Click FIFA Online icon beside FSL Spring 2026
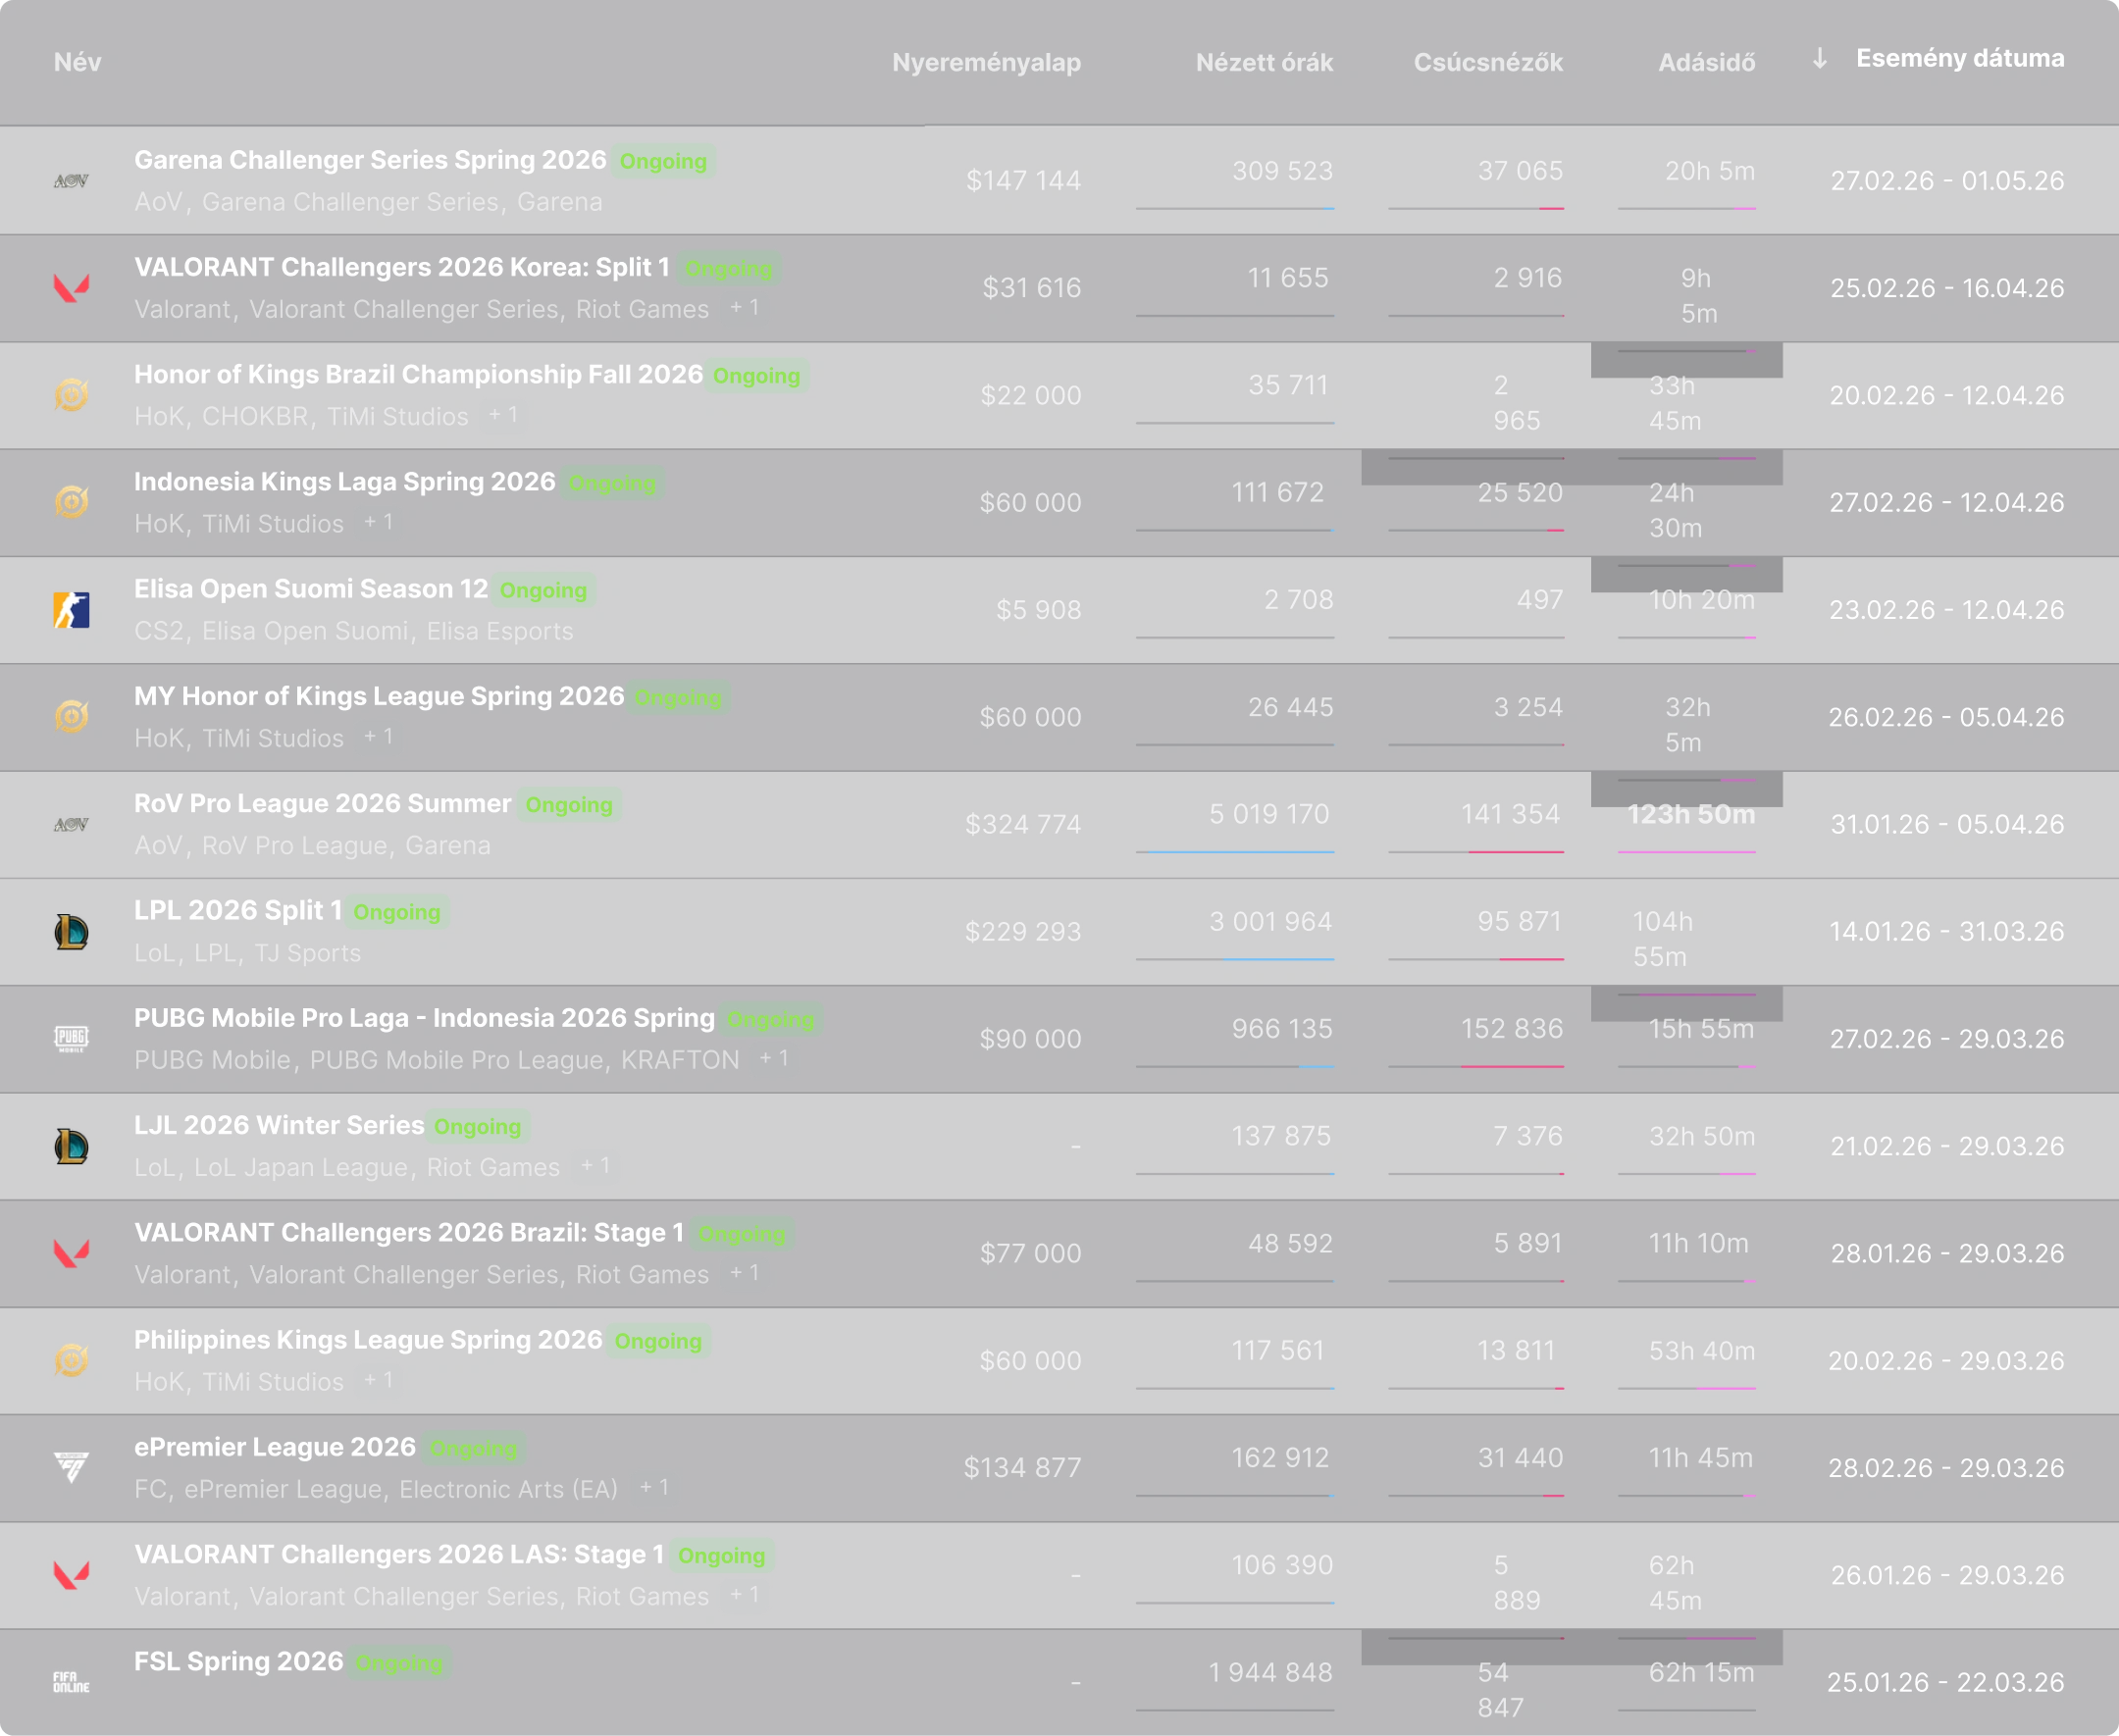Viewport: 2119px width, 1736px height. 71,1682
